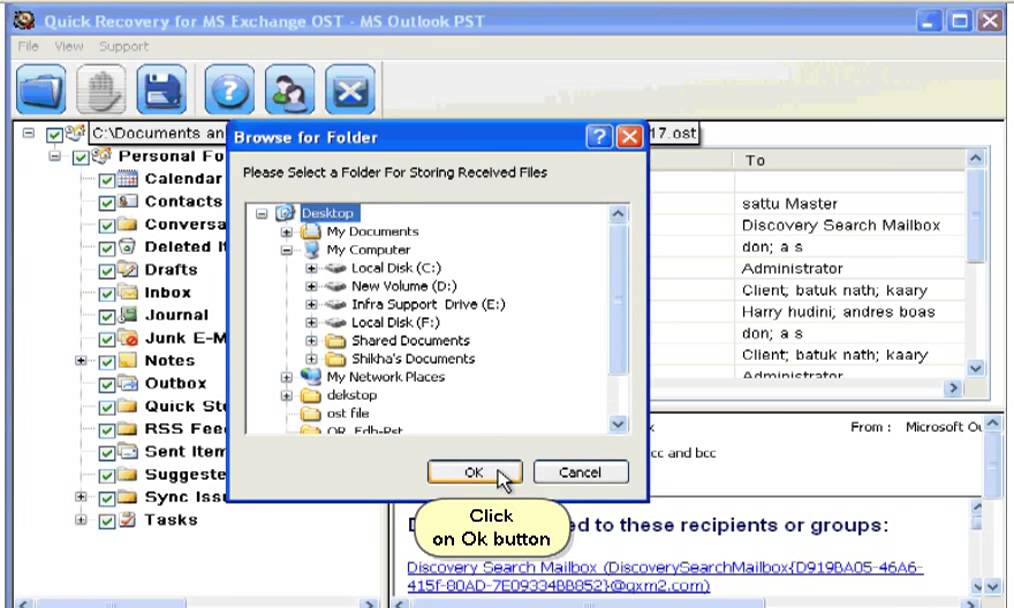Click the blue X exit toolbar icon
Viewport: 1014px width, 608px height.
pyautogui.click(x=350, y=89)
